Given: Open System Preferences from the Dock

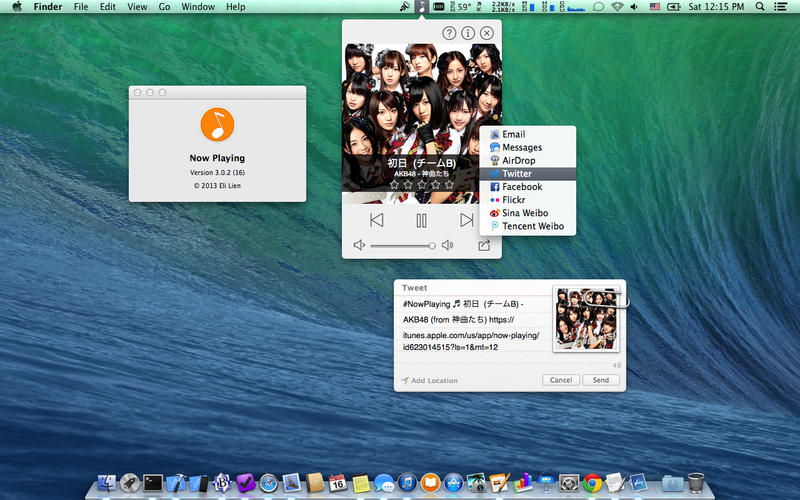Looking at the screenshot, I should coord(569,482).
